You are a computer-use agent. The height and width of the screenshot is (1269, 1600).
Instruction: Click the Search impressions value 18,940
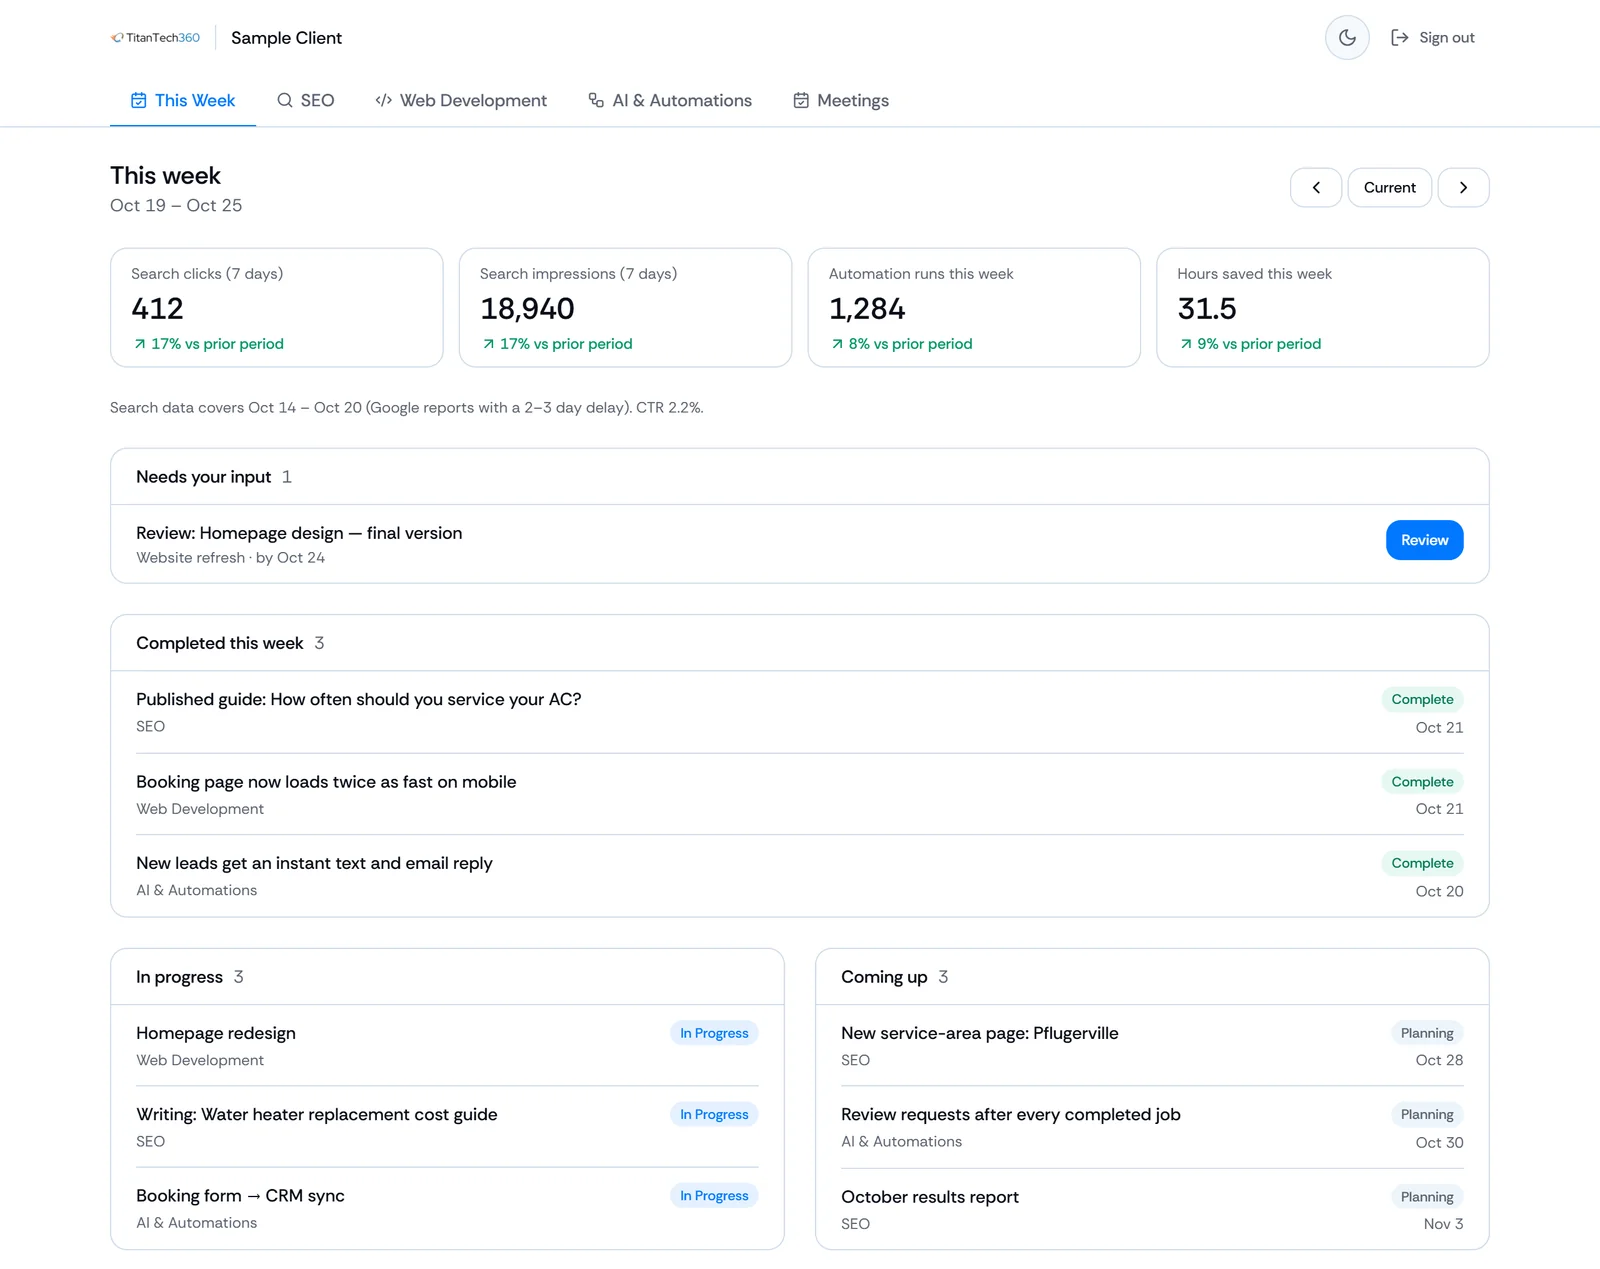pos(527,309)
